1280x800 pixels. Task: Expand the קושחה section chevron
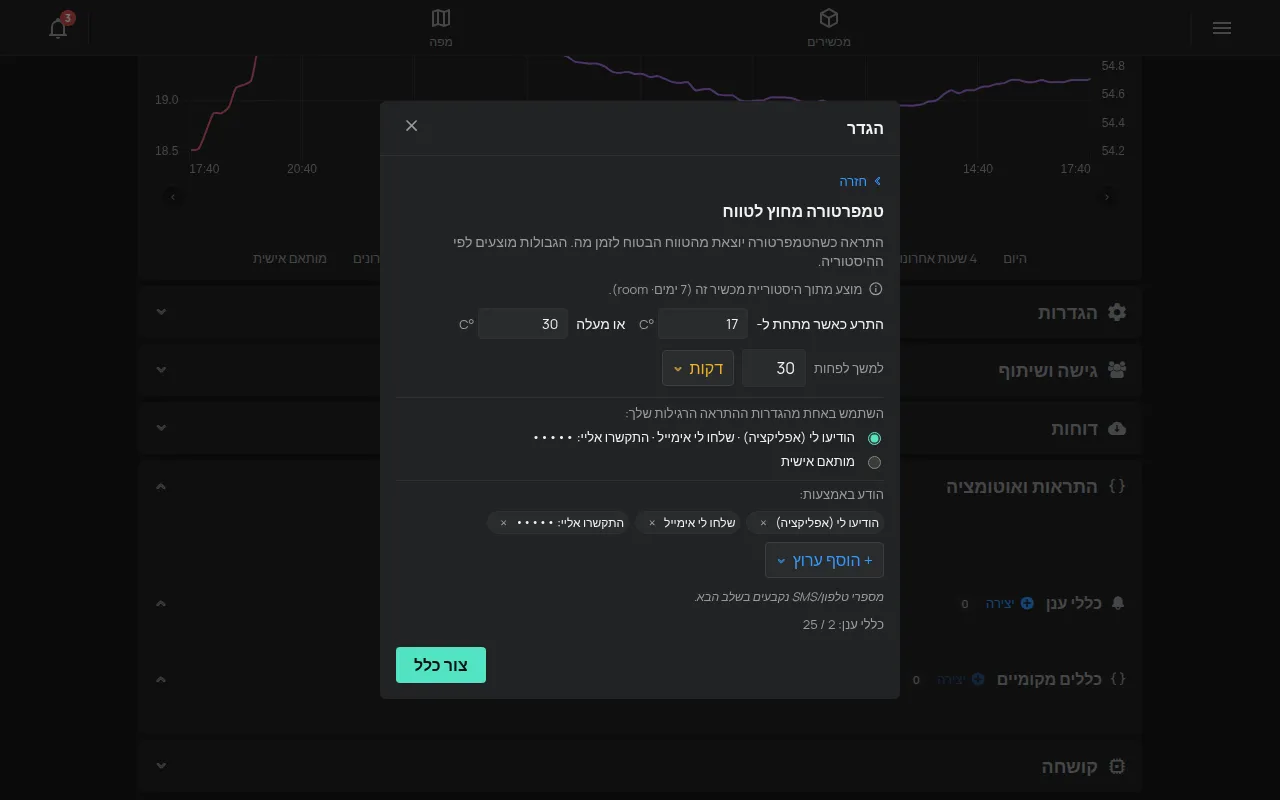(x=162, y=766)
